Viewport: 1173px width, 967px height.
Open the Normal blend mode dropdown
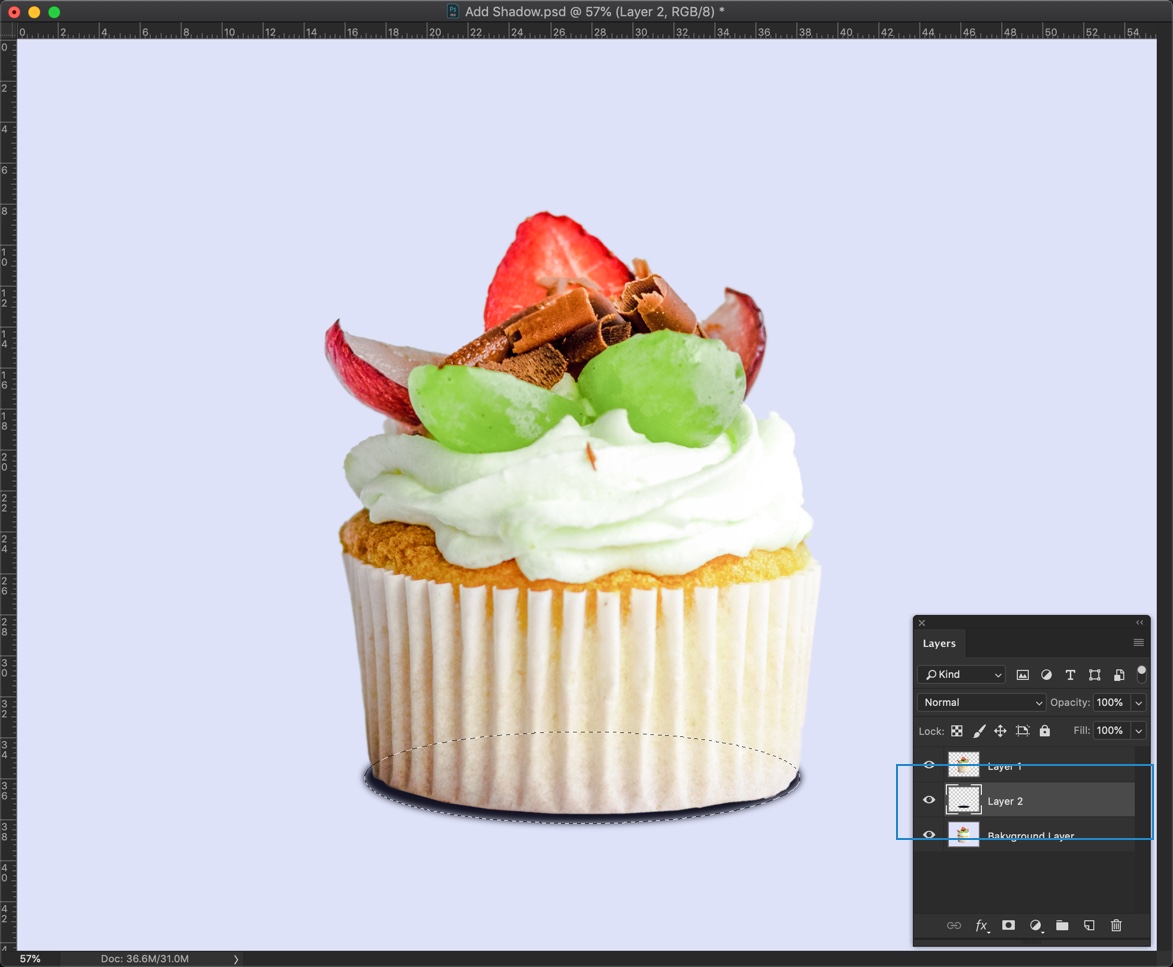click(x=981, y=703)
